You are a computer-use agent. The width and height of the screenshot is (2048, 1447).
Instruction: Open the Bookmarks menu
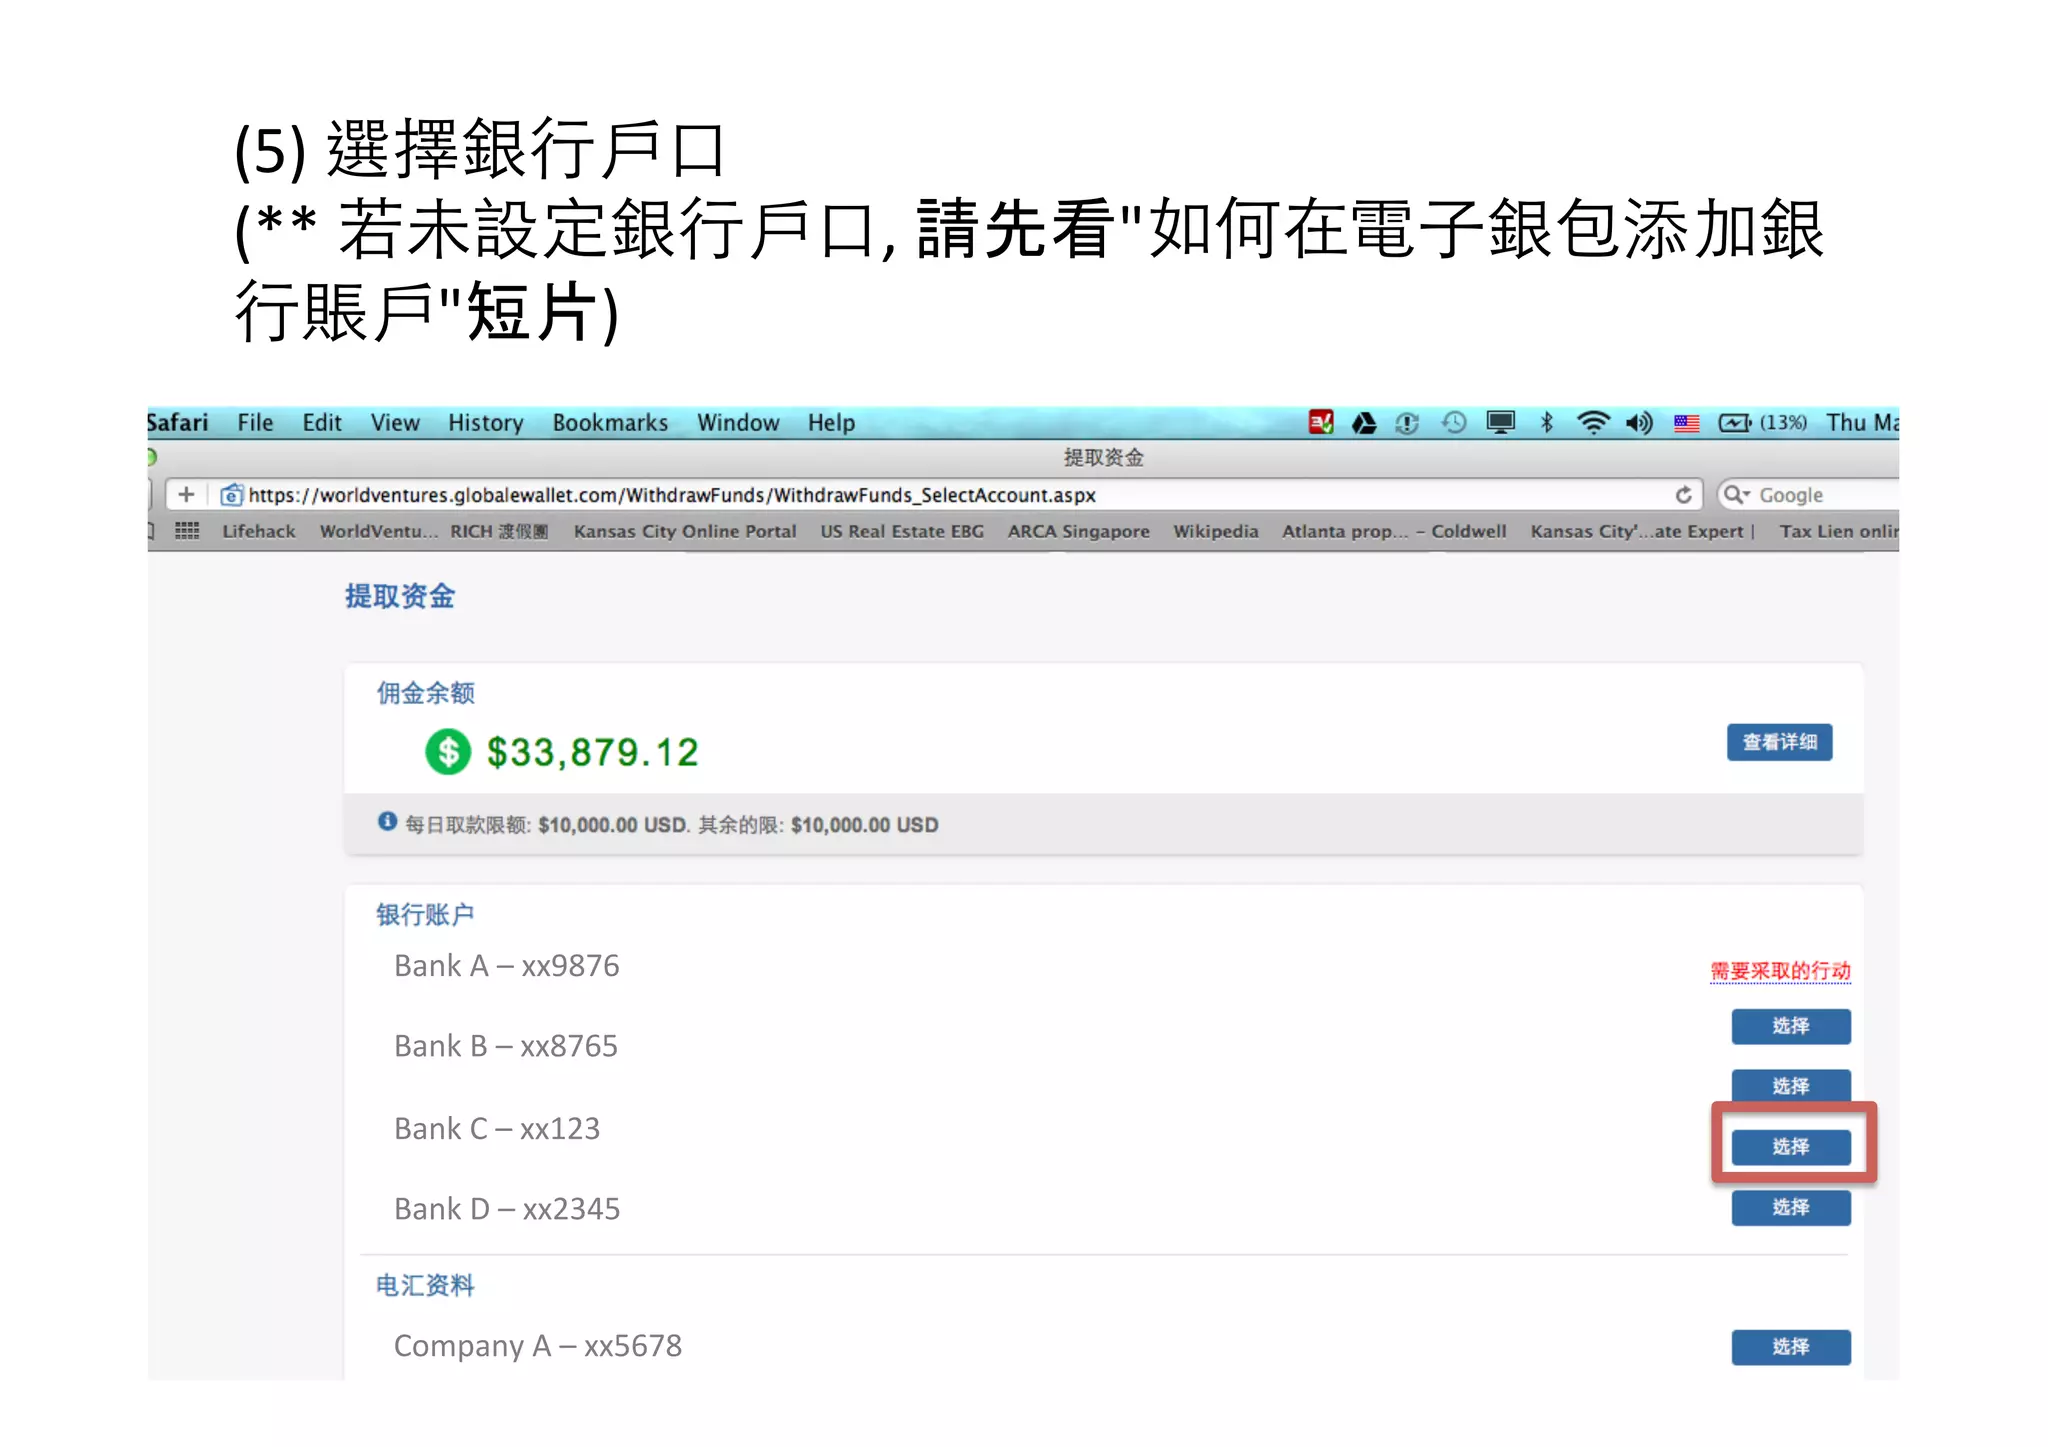[x=610, y=423]
